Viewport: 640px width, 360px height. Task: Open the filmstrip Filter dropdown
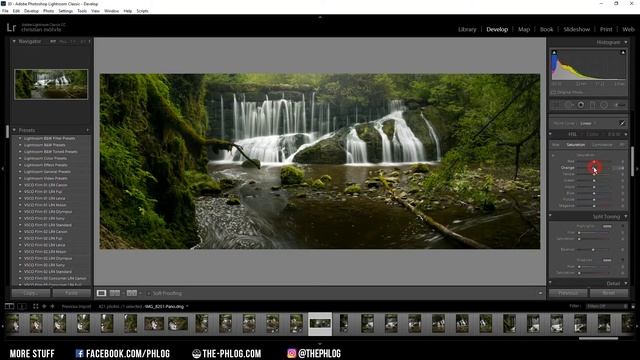(607, 306)
